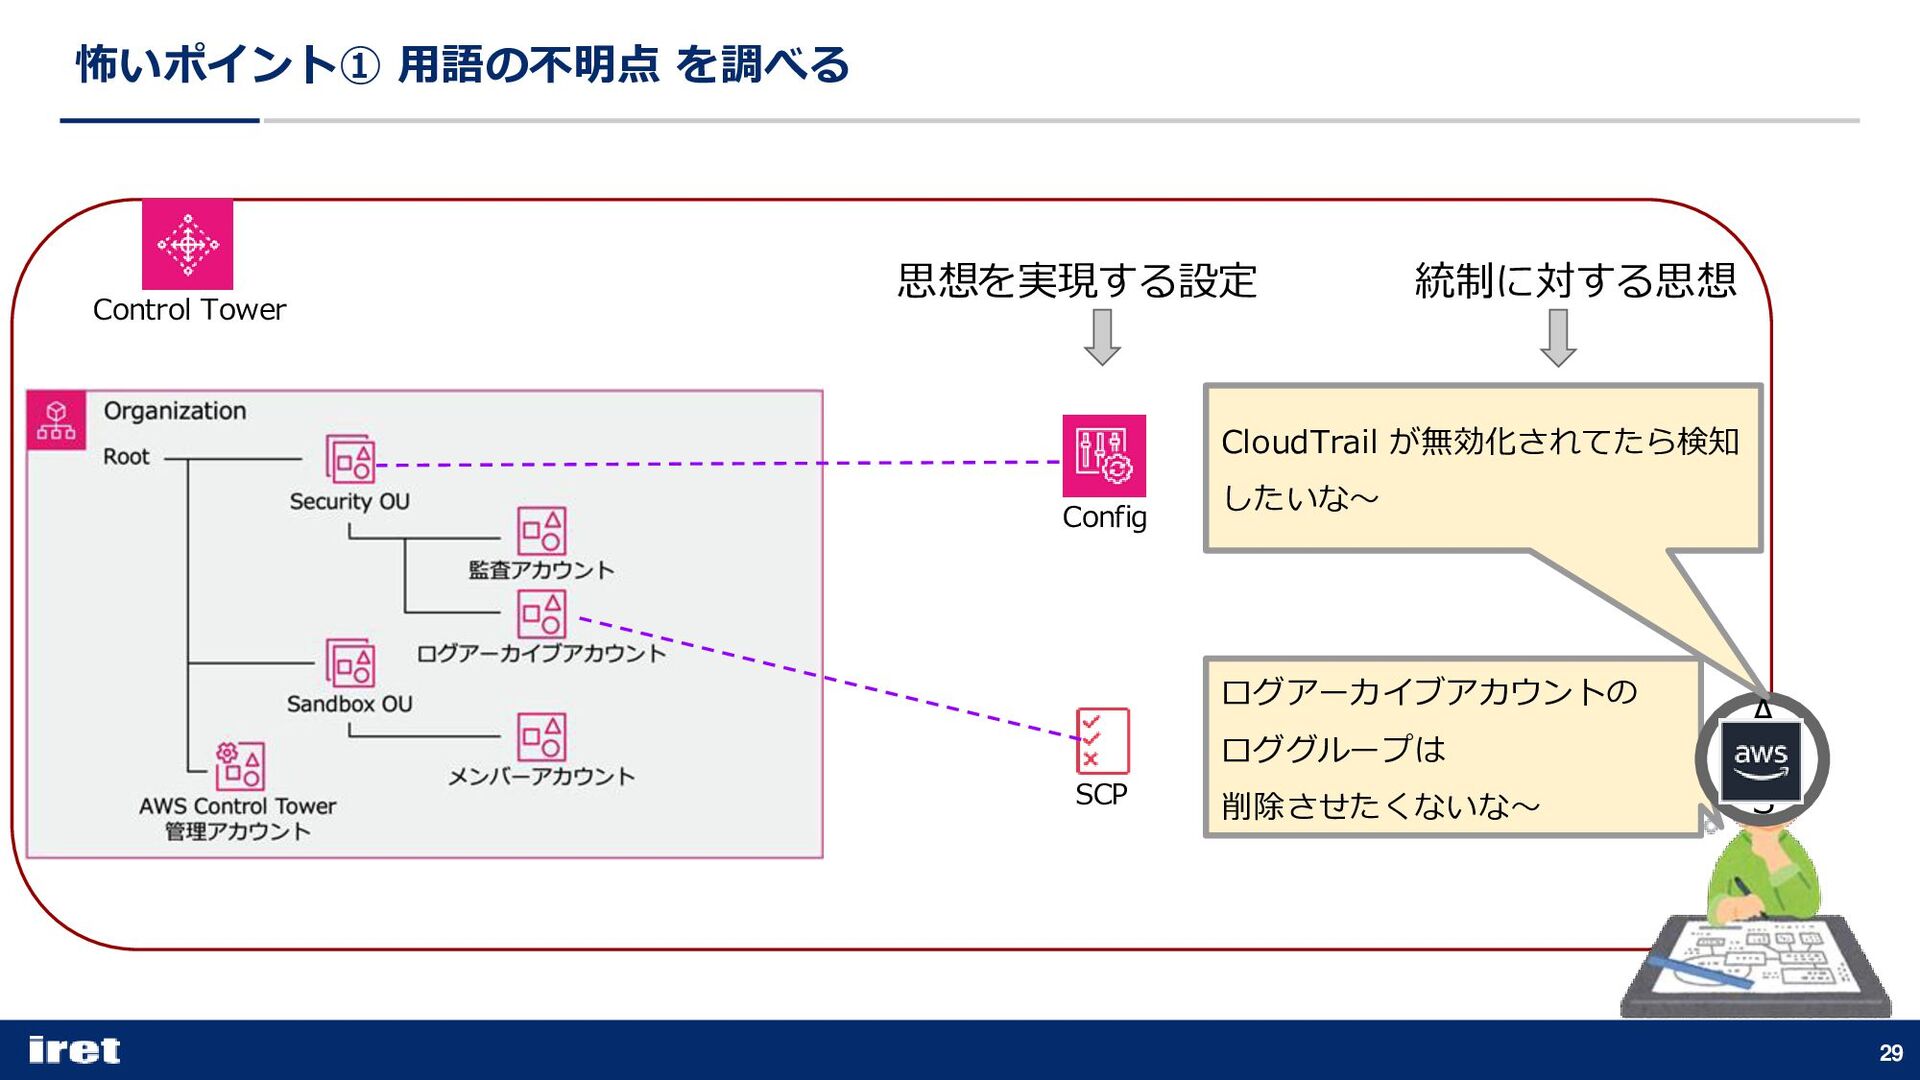Click the AWS Control Tower 管理アカウント label
1920x1080 pixels.
pyautogui.click(x=238, y=818)
